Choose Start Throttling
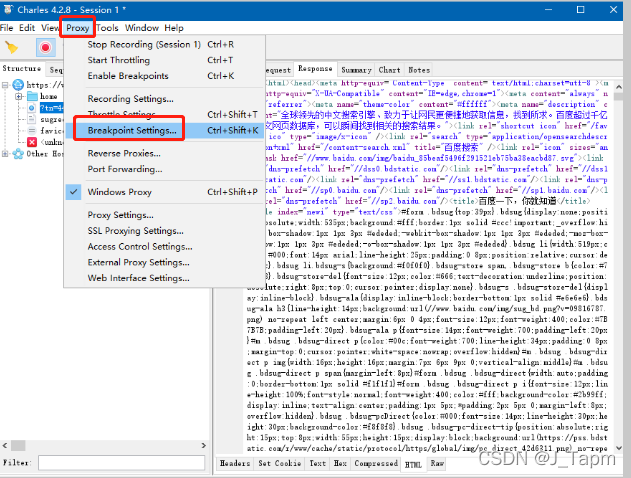Screen dimensions: 631x478 (164, 60)
